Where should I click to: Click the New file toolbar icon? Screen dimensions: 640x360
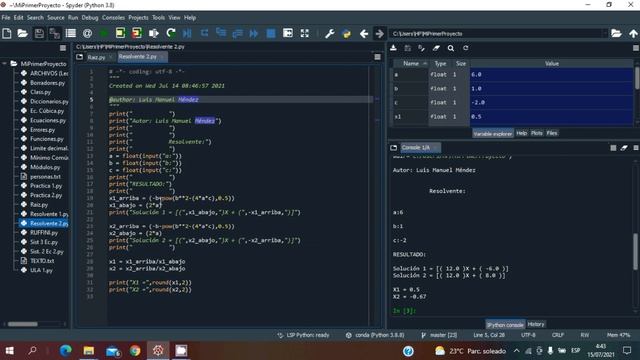[7, 33]
